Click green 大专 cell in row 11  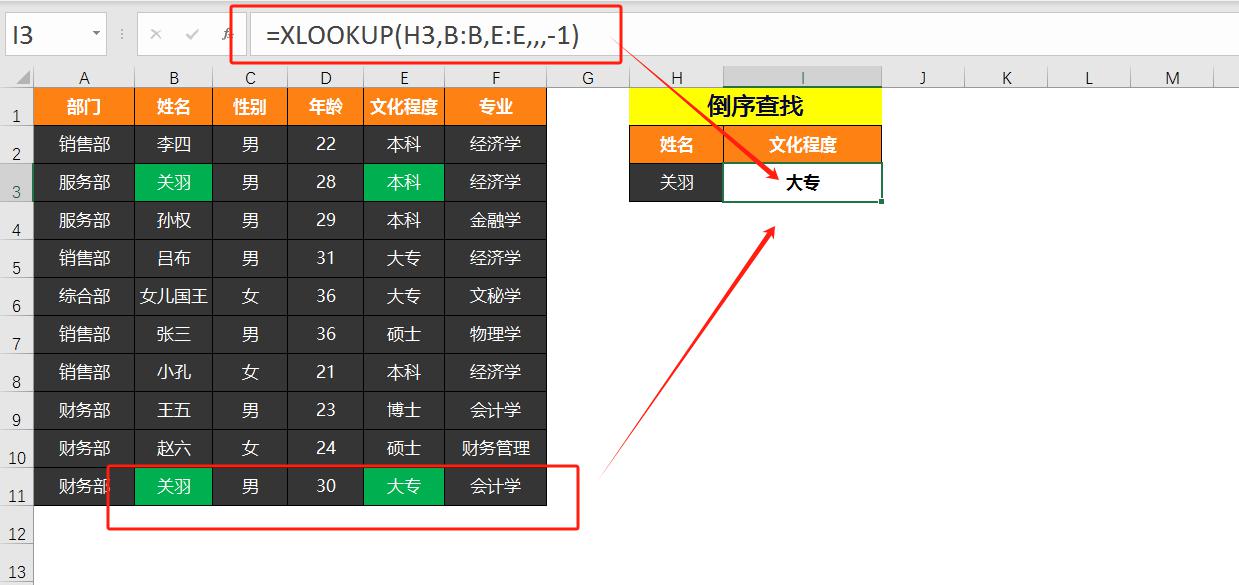[404, 487]
